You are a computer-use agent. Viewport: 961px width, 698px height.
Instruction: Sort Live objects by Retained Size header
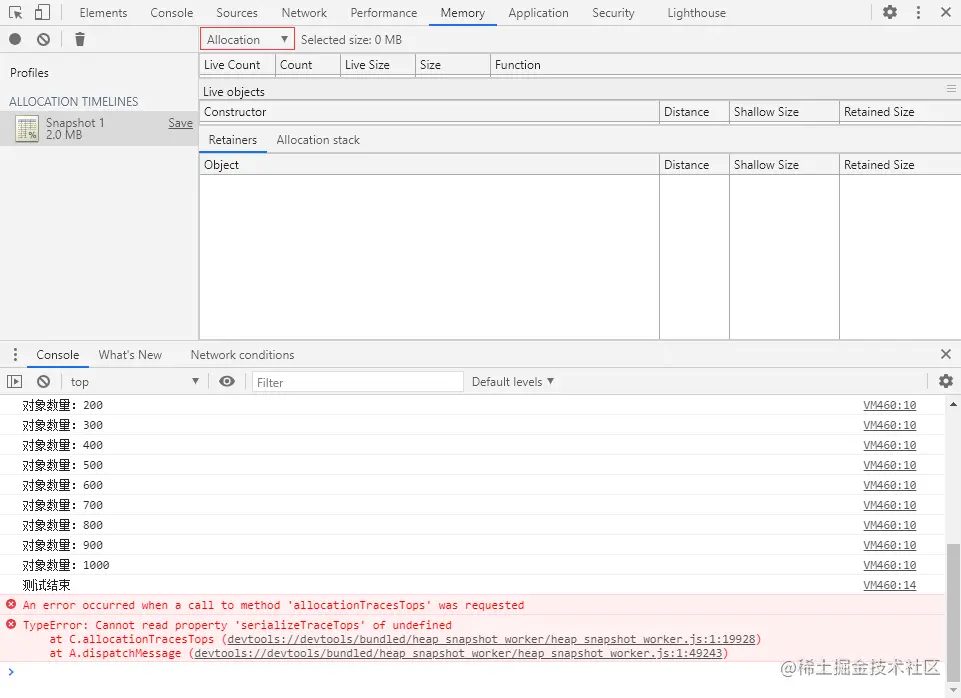[x=900, y=112]
